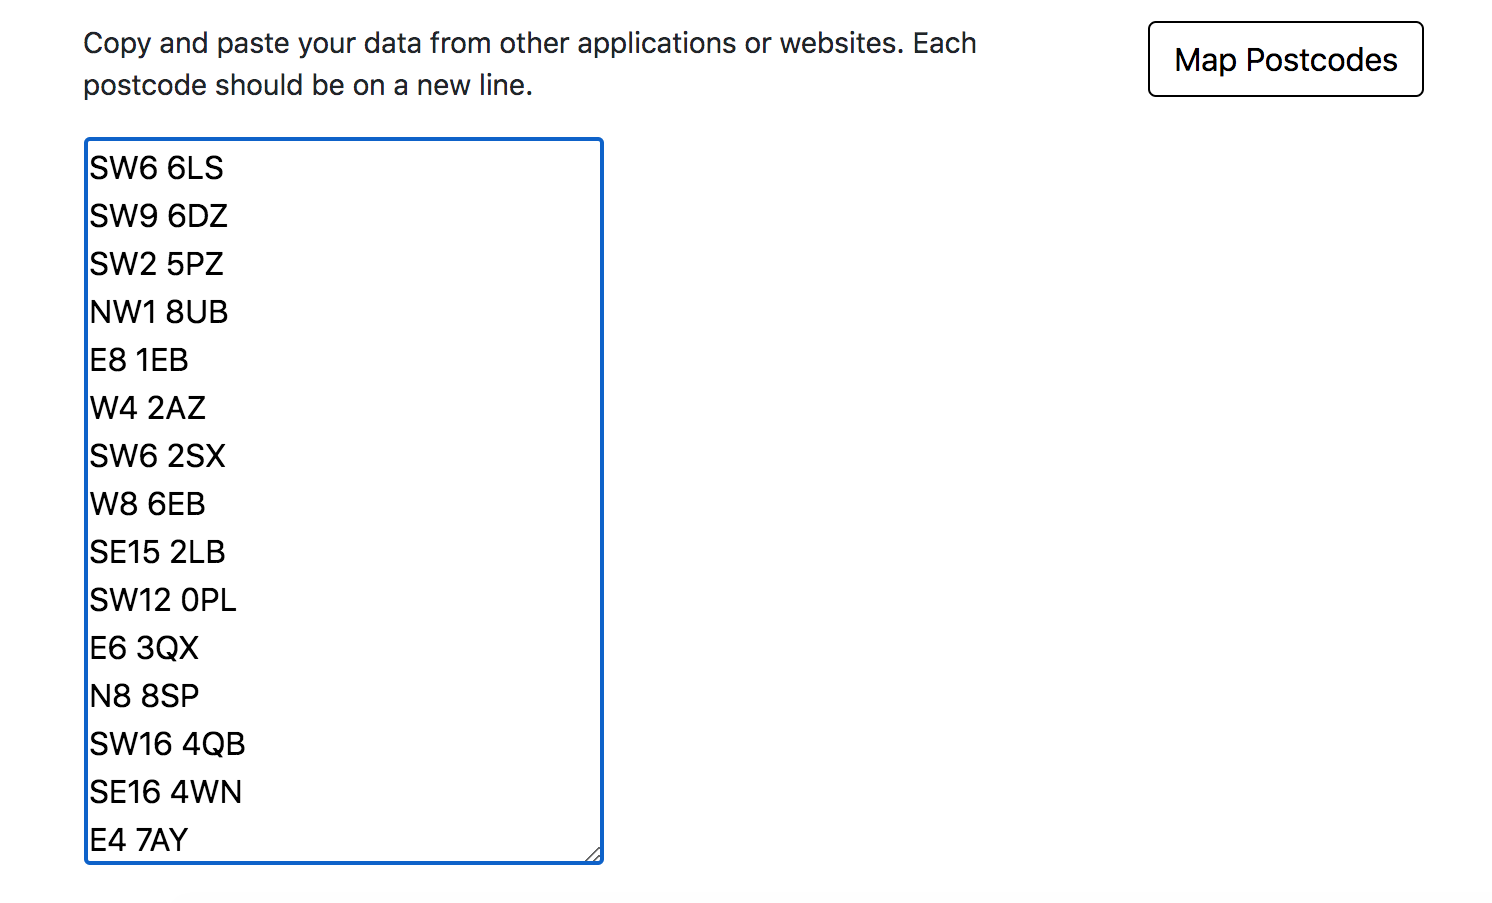Place cursor at end of E4 7AY

(x=187, y=840)
